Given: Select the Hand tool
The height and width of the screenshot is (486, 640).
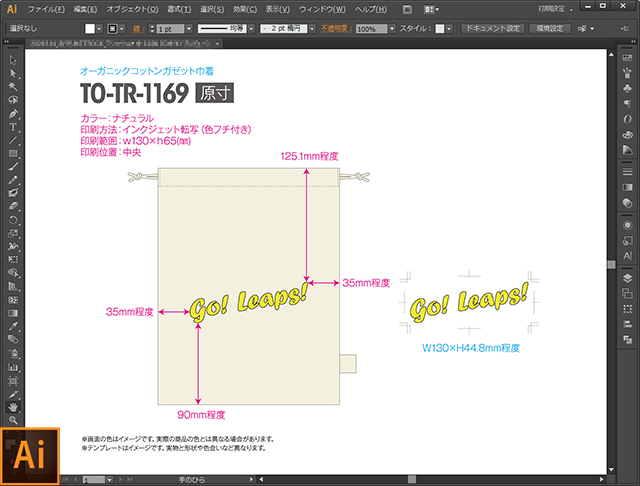Looking at the screenshot, I should (13, 407).
